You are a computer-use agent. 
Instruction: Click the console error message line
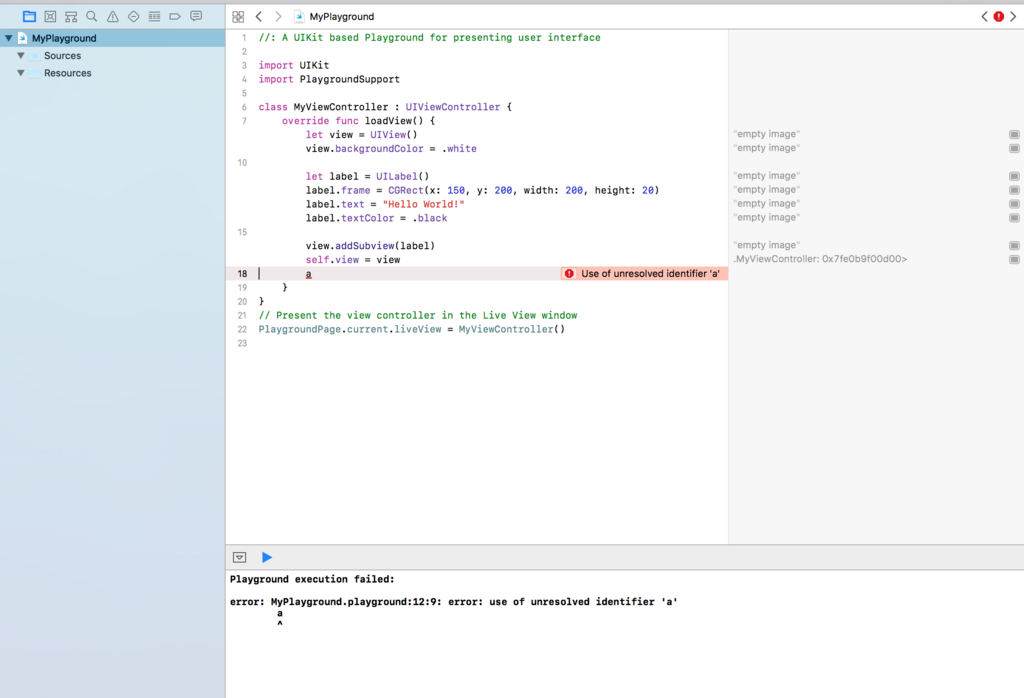click(453, 601)
